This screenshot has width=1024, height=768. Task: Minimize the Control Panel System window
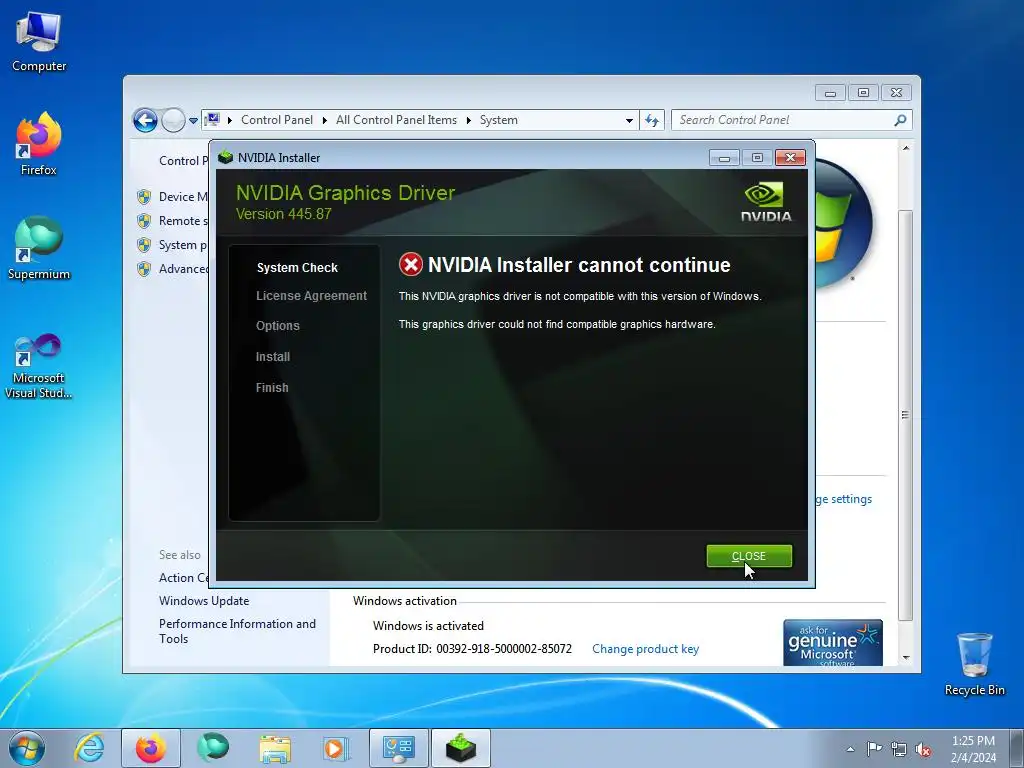click(830, 93)
